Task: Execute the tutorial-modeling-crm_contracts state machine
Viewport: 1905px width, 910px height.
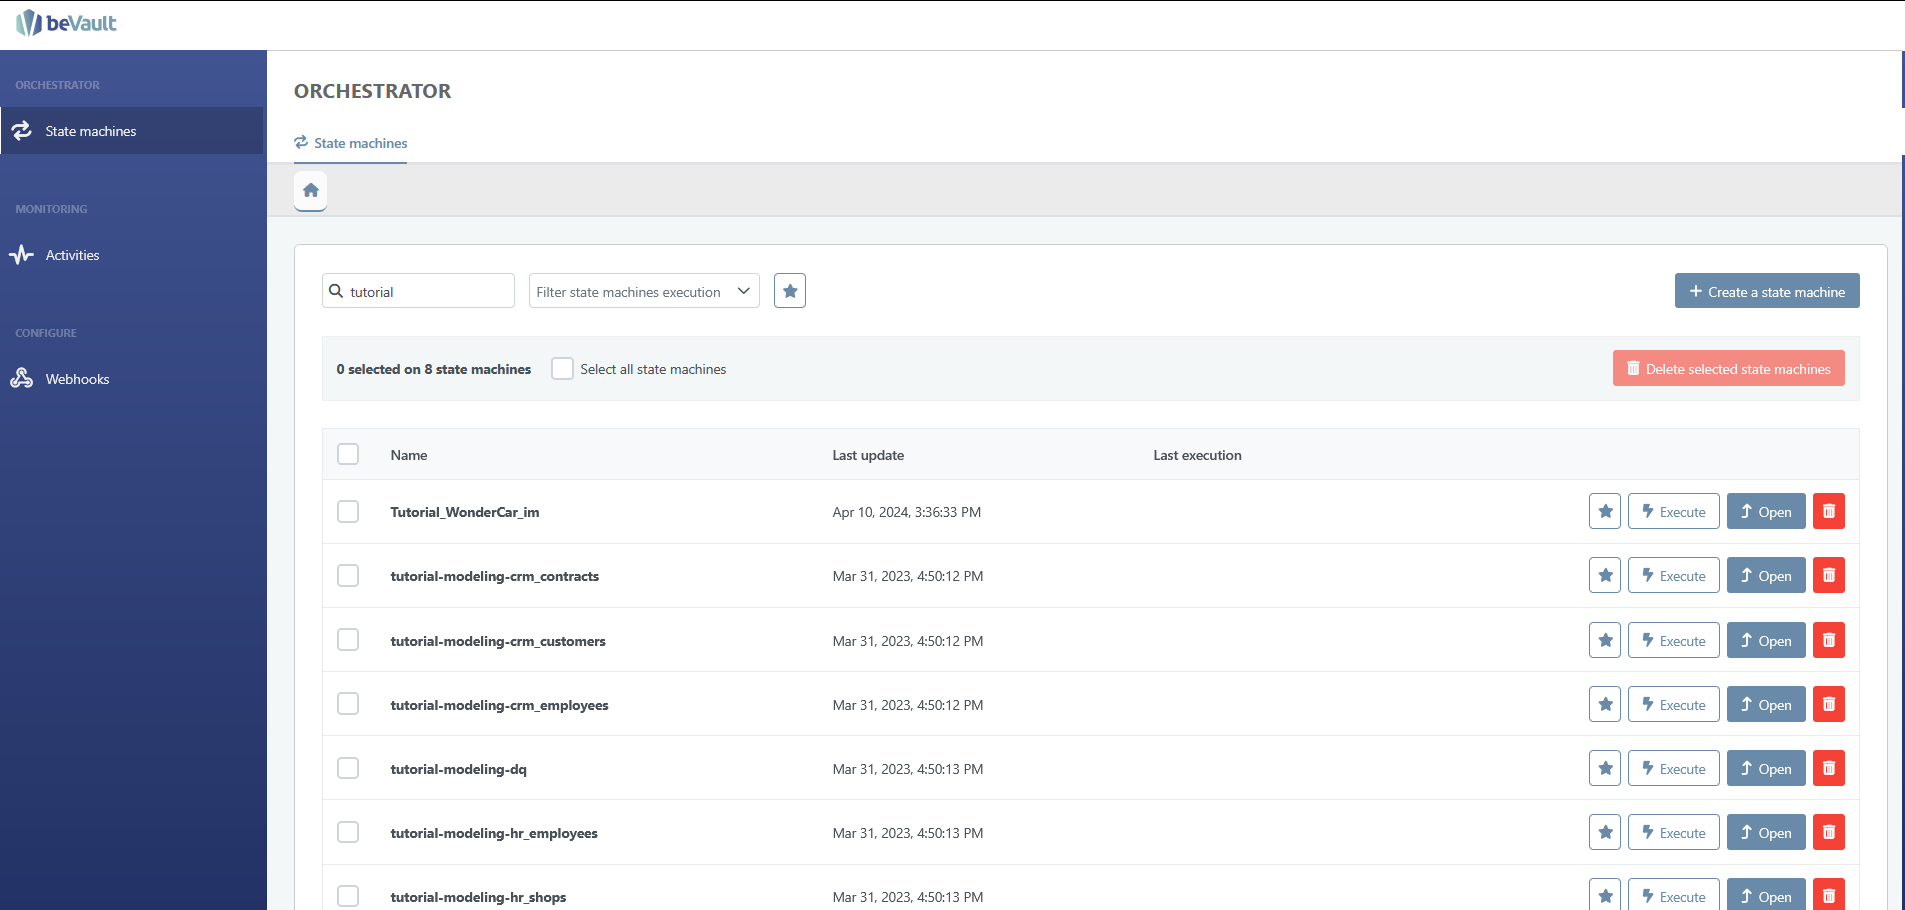Action: tap(1673, 575)
